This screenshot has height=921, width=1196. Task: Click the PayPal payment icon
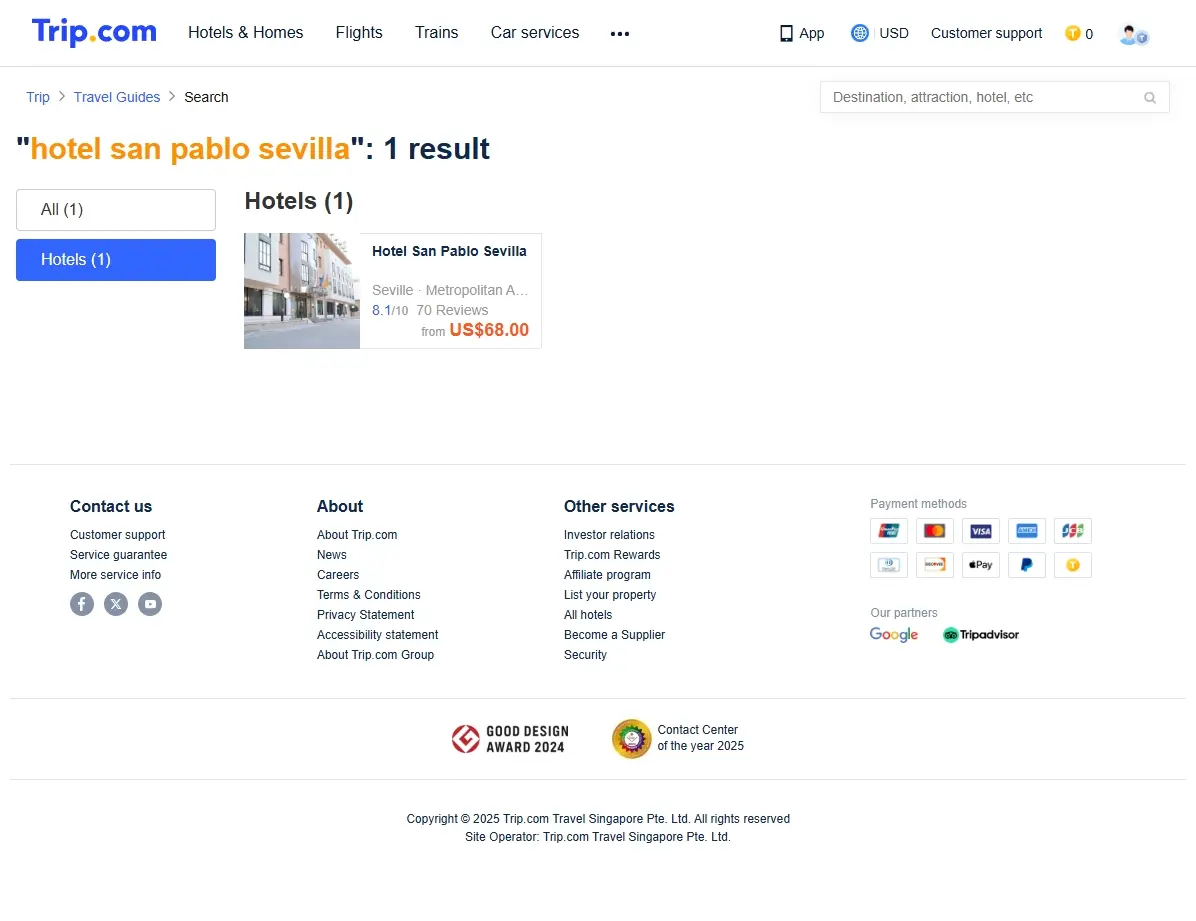tap(1027, 565)
